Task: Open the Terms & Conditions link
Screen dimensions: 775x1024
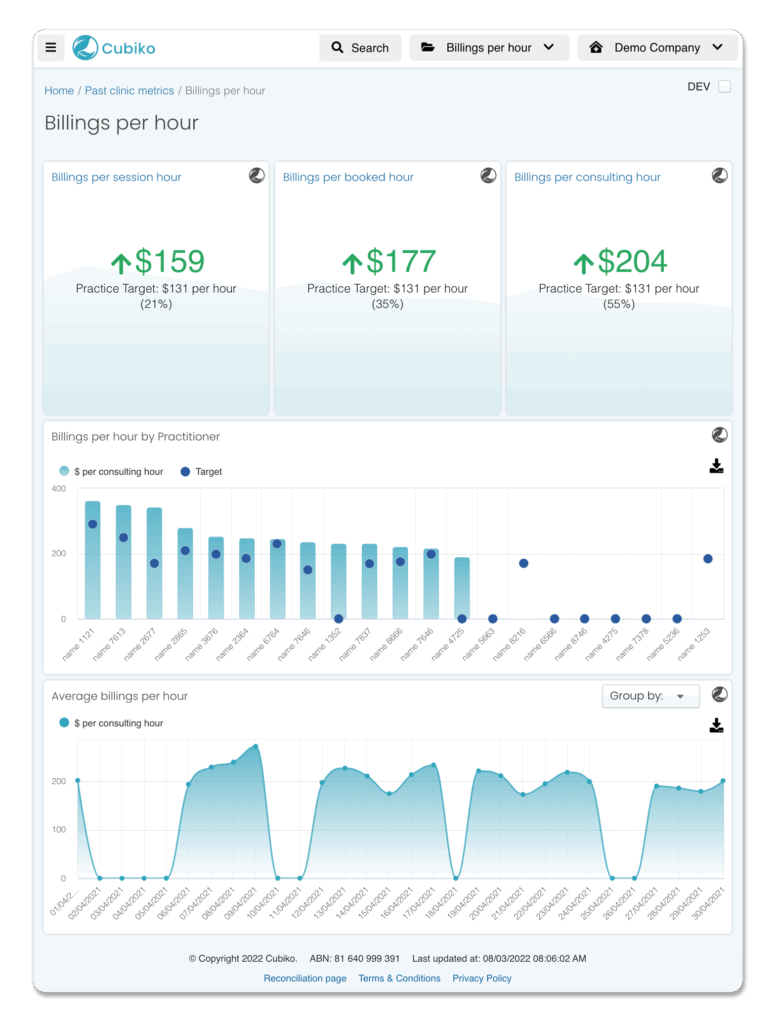Action: coord(400,978)
